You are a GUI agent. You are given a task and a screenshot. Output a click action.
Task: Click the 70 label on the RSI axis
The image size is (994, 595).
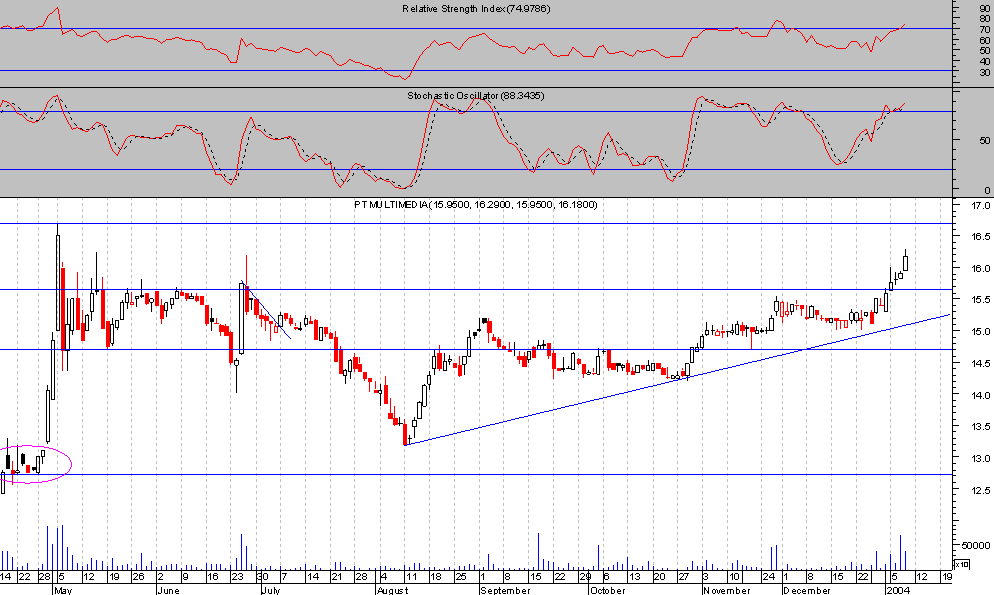click(984, 29)
